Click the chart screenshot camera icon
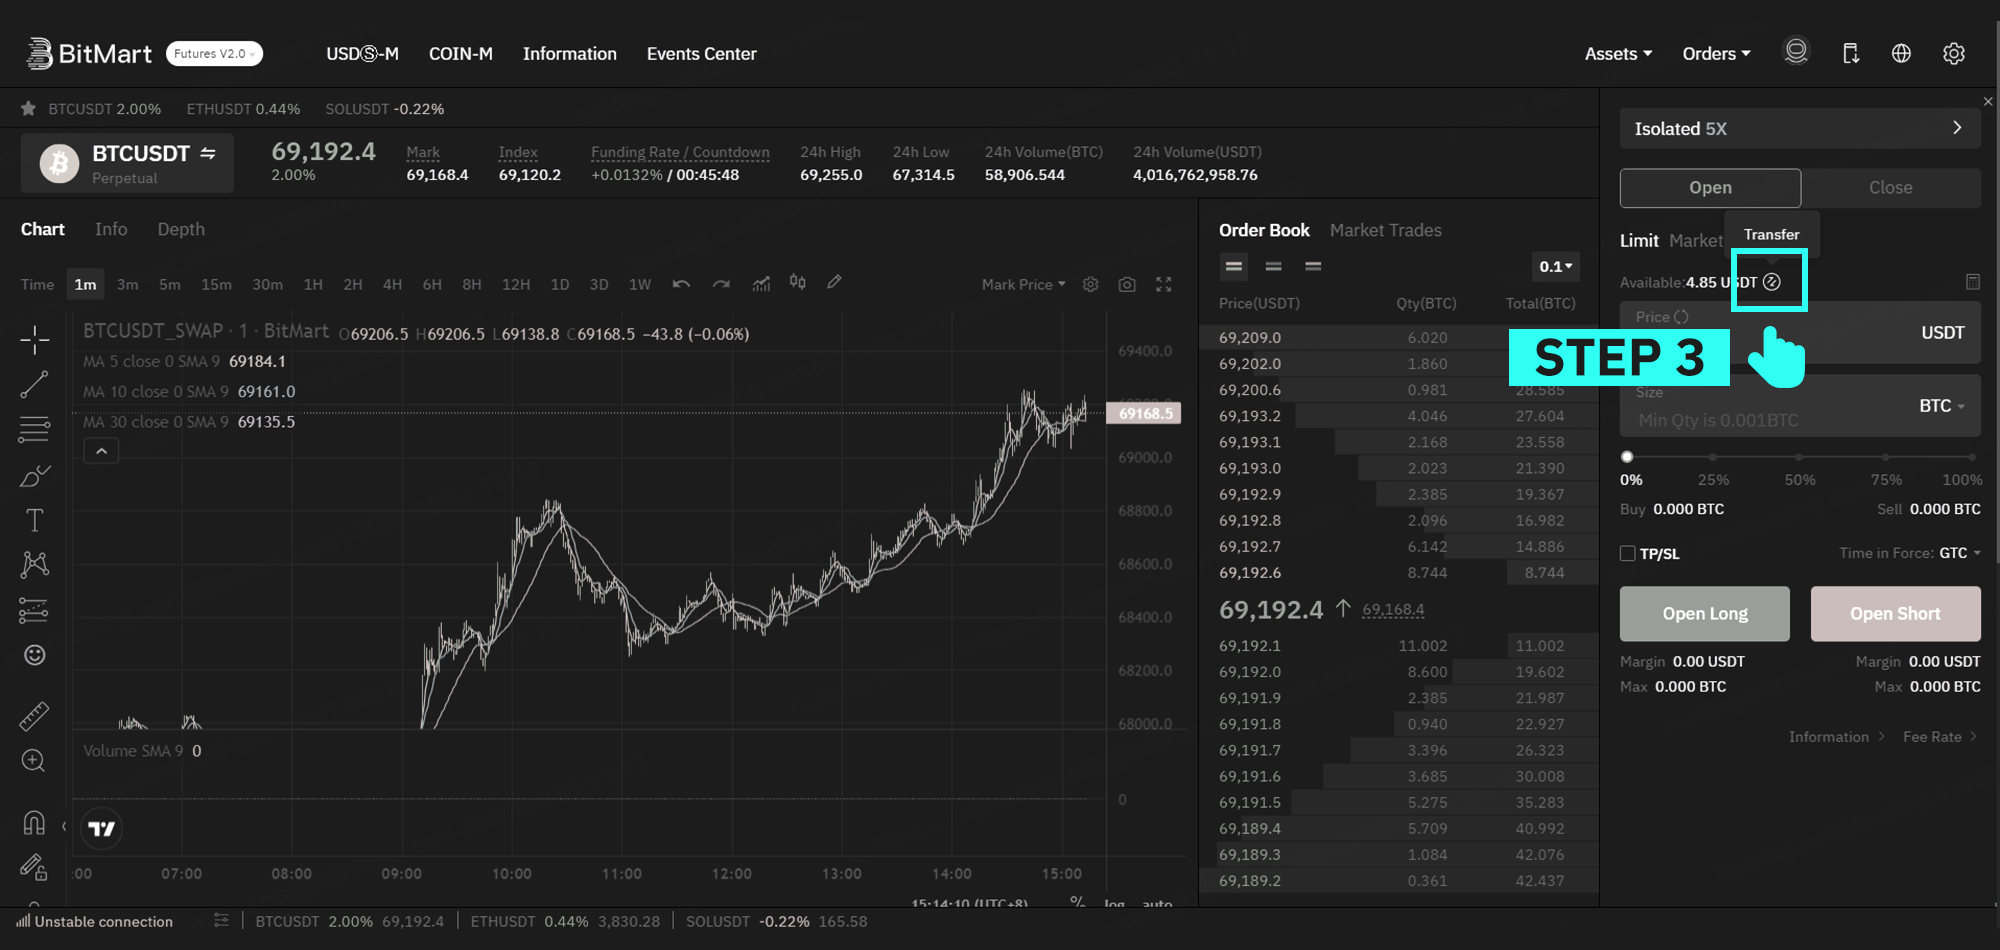The image size is (2000, 950). (1127, 285)
